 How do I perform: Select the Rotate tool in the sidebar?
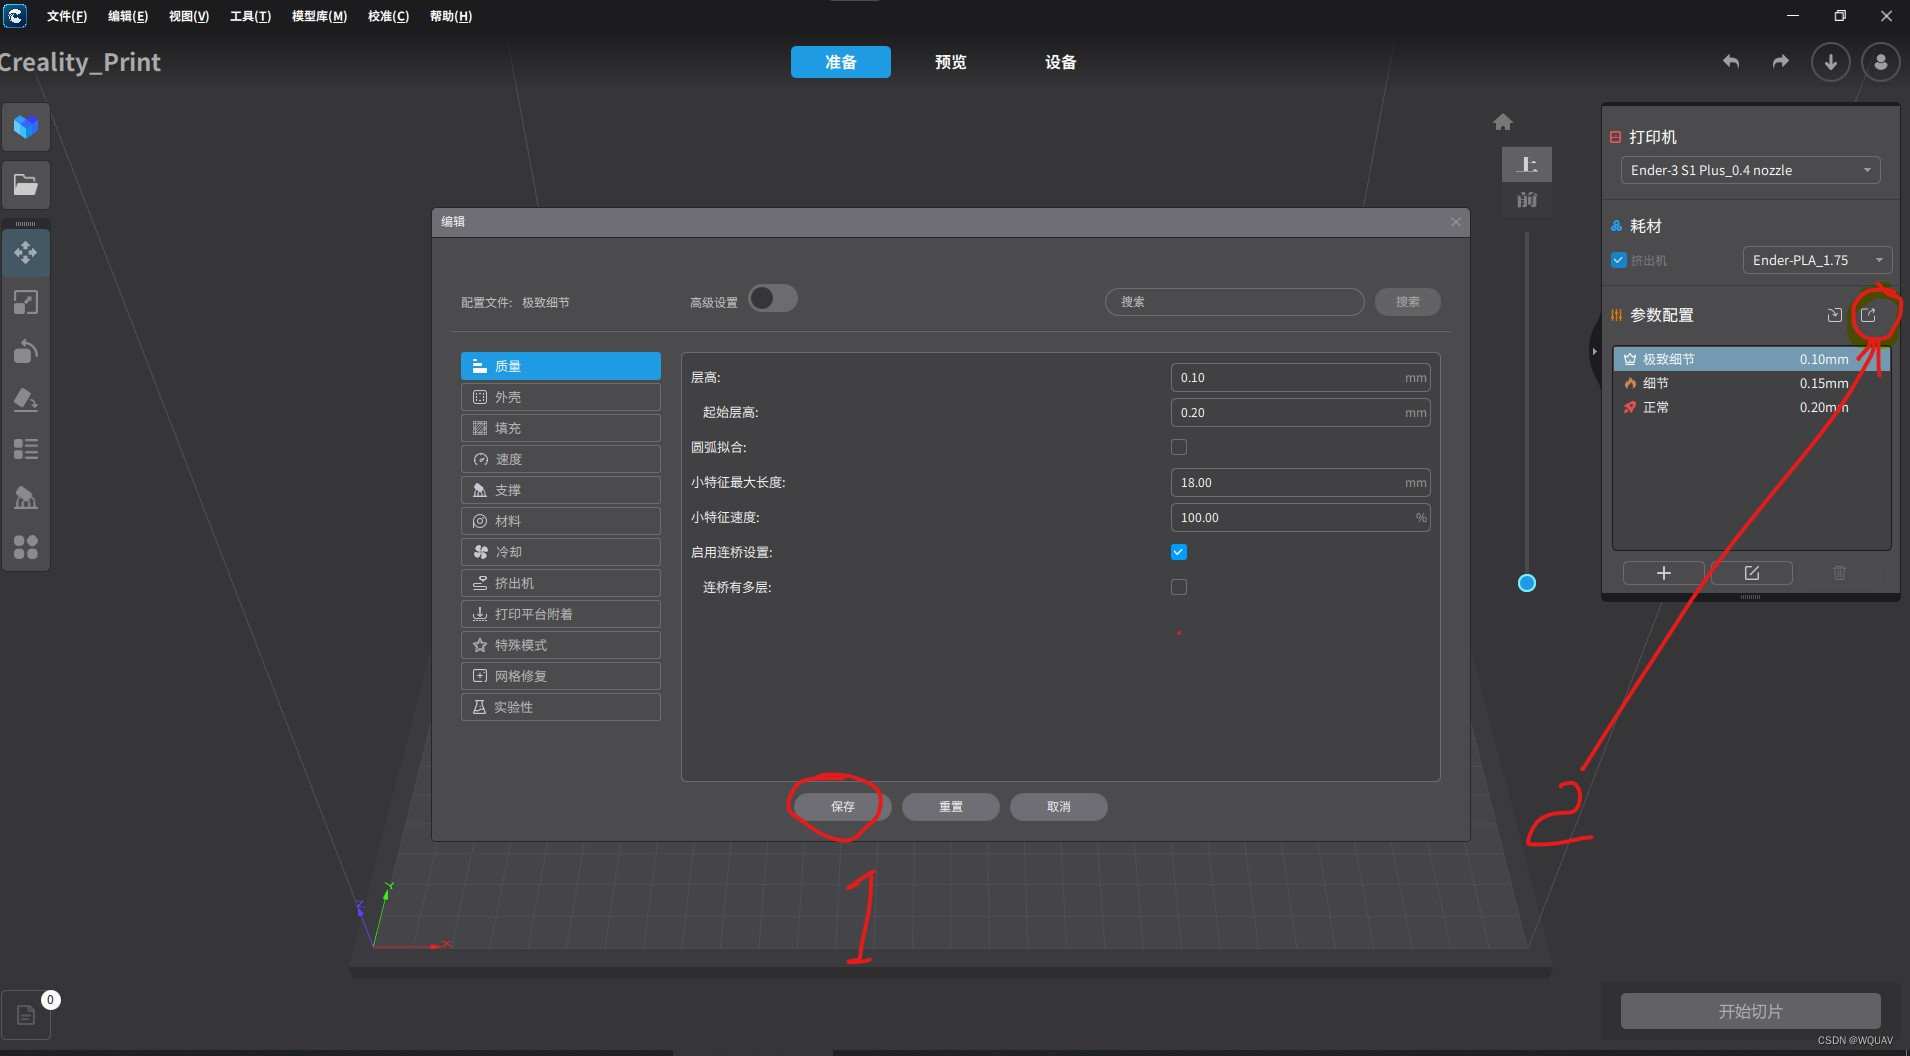click(26, 351)
